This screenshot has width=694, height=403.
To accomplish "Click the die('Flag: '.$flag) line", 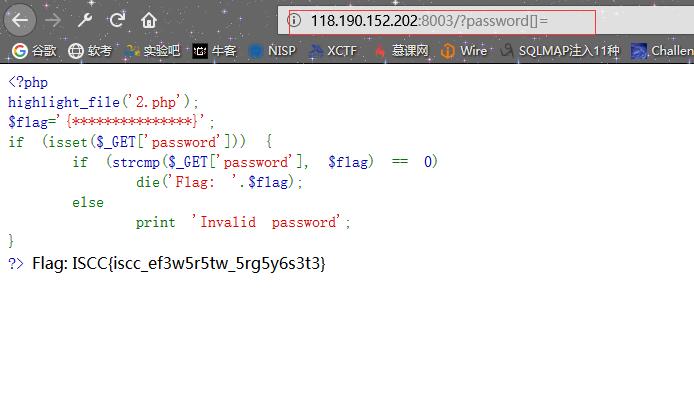I will point(219,182).
